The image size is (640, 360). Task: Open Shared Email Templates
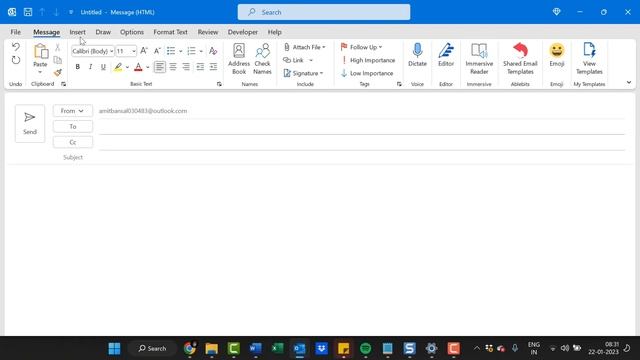tap(520, 59)
